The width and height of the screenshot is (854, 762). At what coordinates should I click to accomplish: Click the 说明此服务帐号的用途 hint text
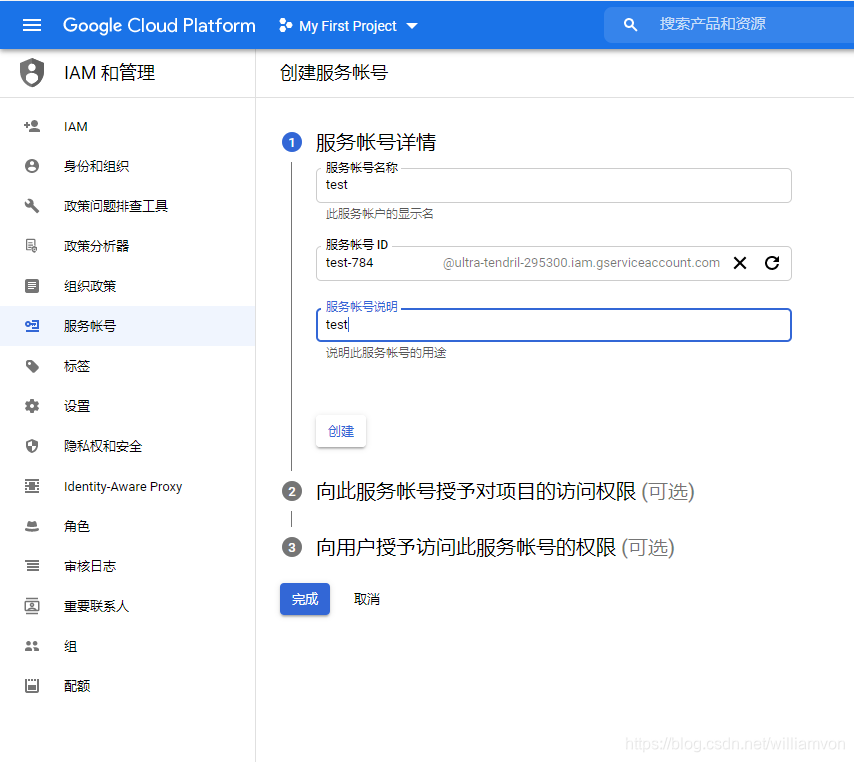(386, 353)
